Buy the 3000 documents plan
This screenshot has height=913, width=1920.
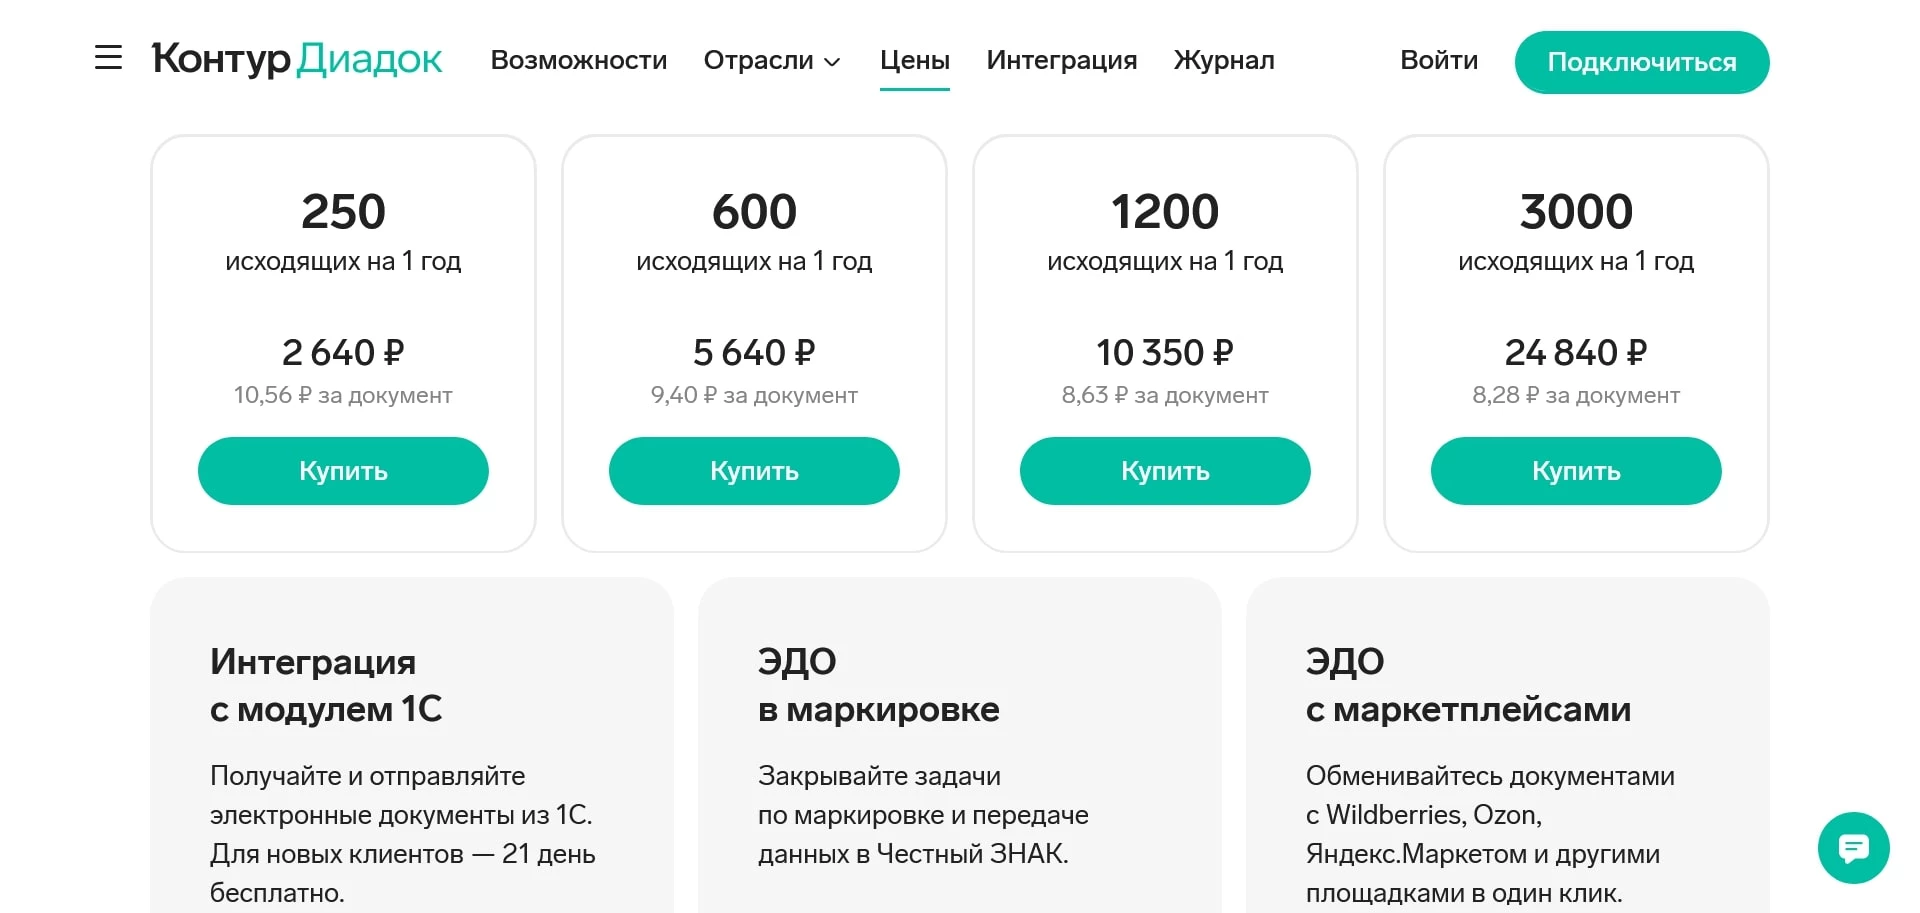coord(1575,471)
